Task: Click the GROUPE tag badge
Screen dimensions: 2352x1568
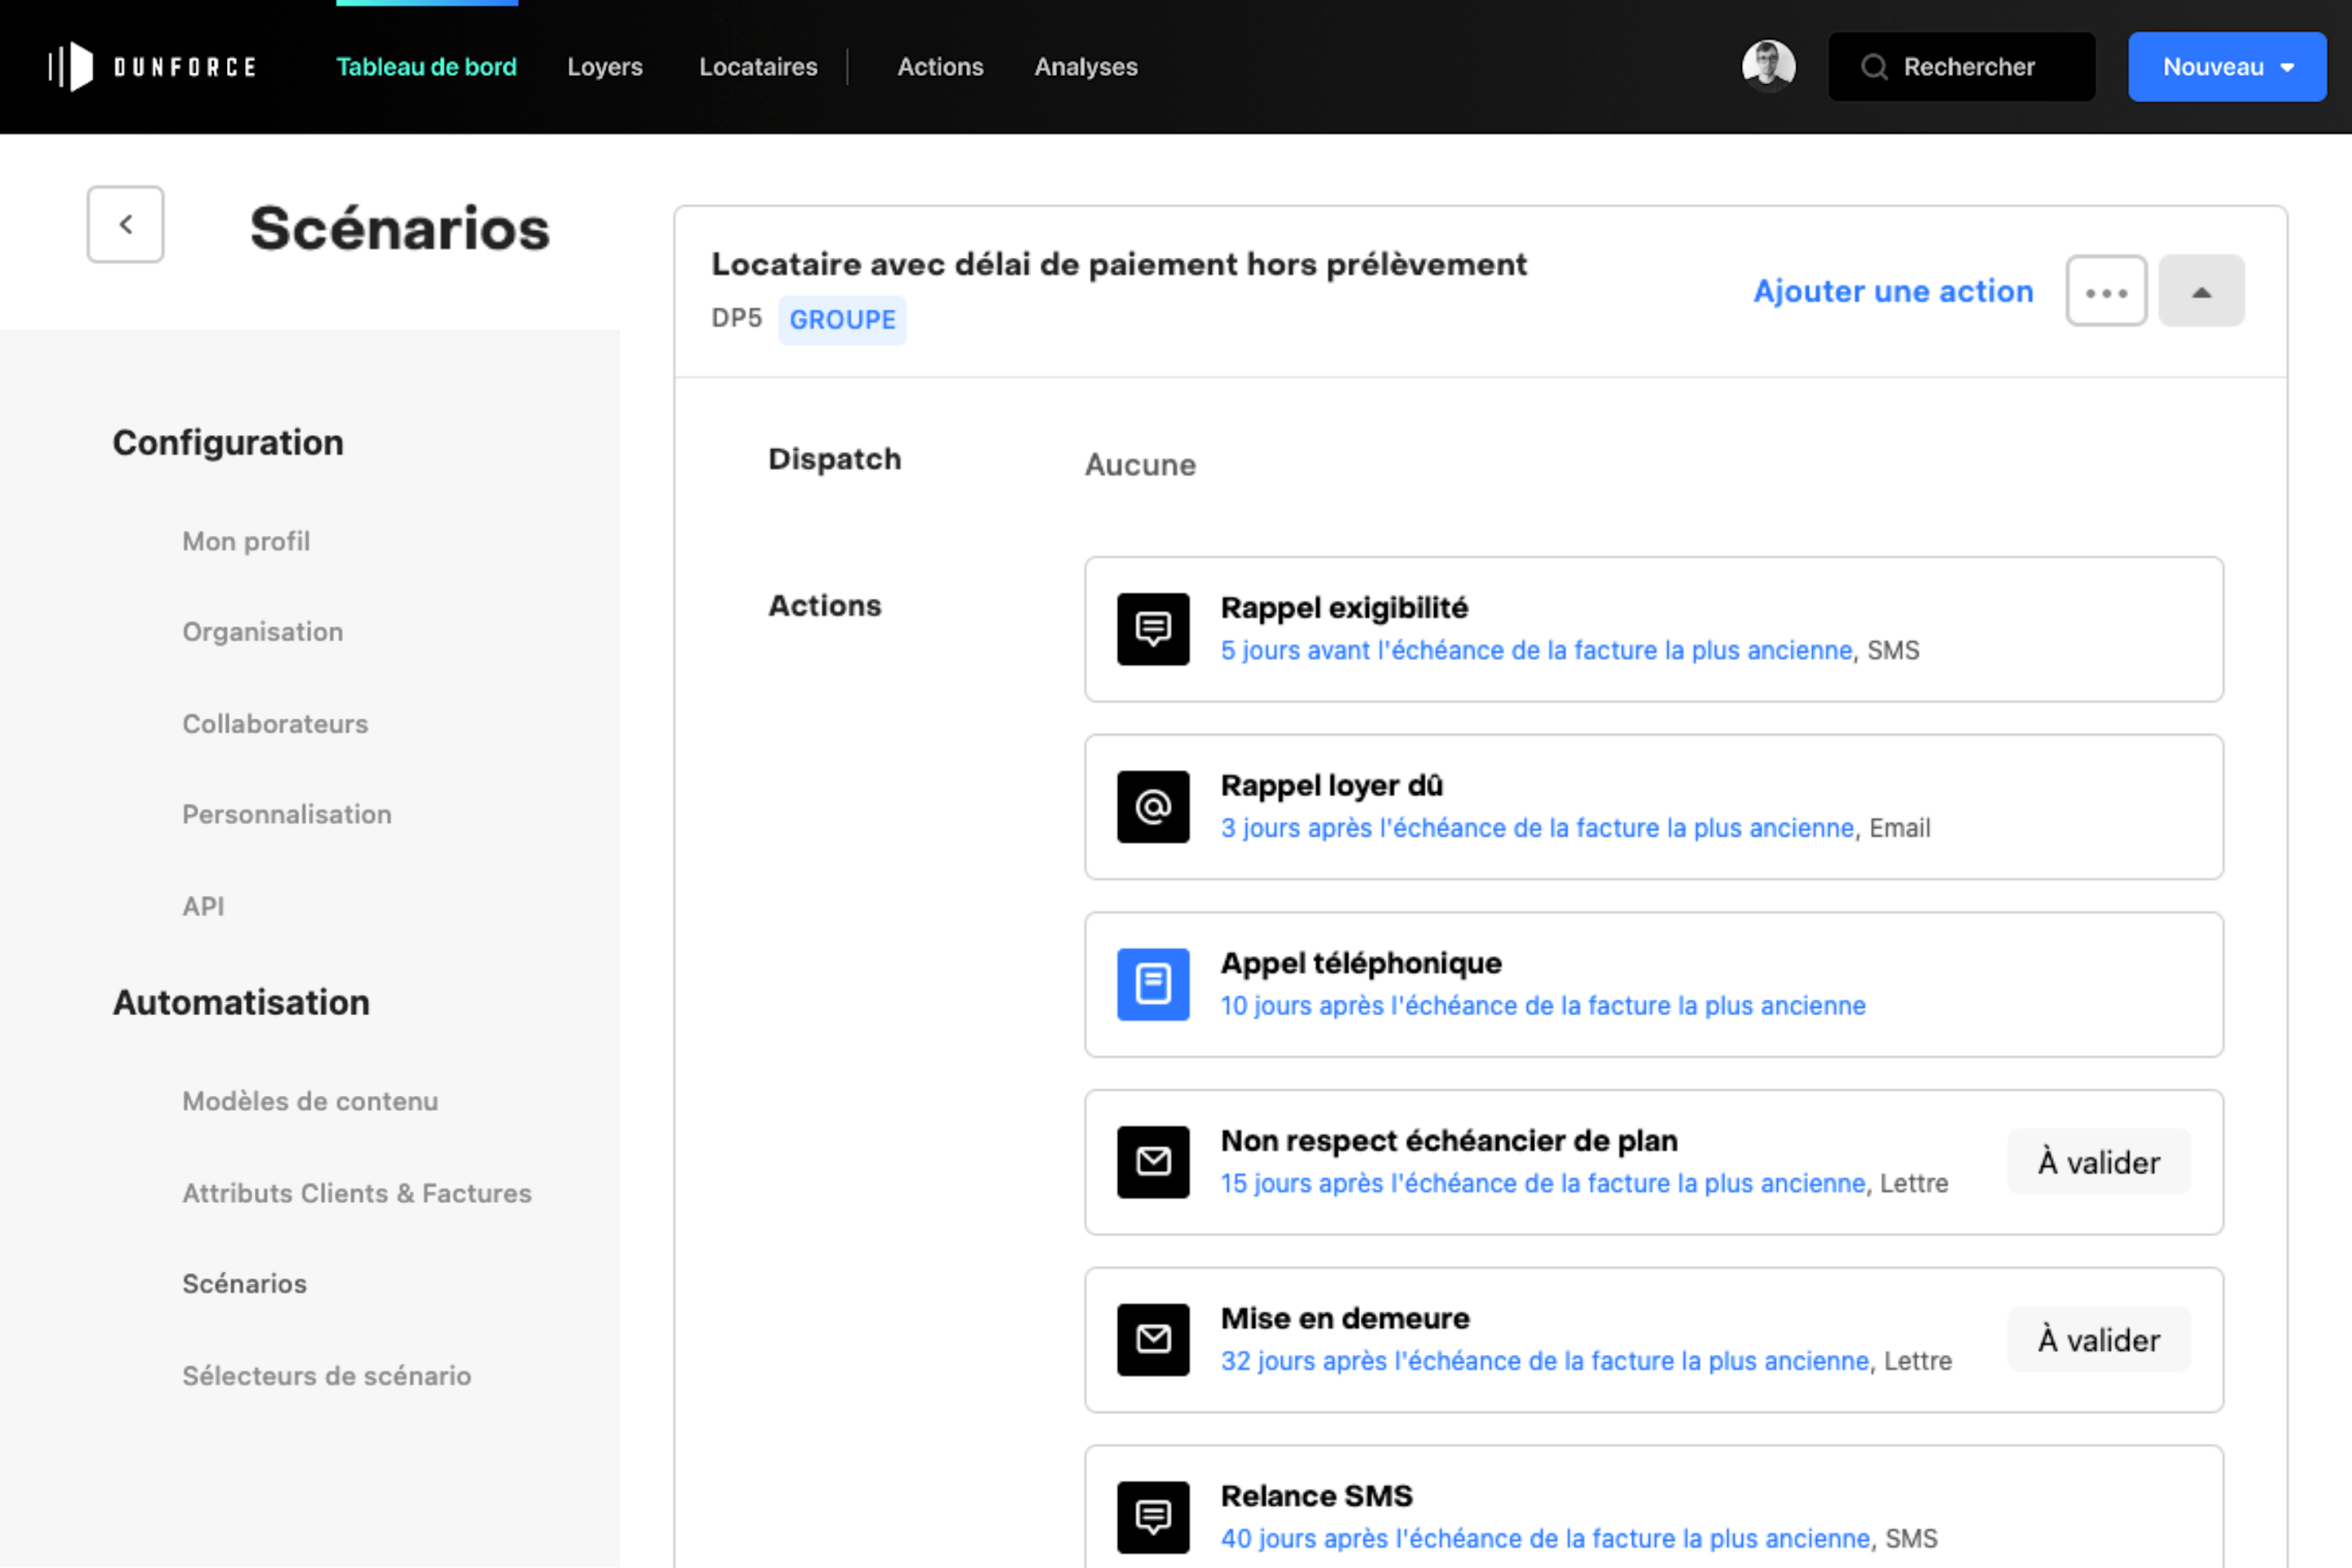Action: point(842,320)
